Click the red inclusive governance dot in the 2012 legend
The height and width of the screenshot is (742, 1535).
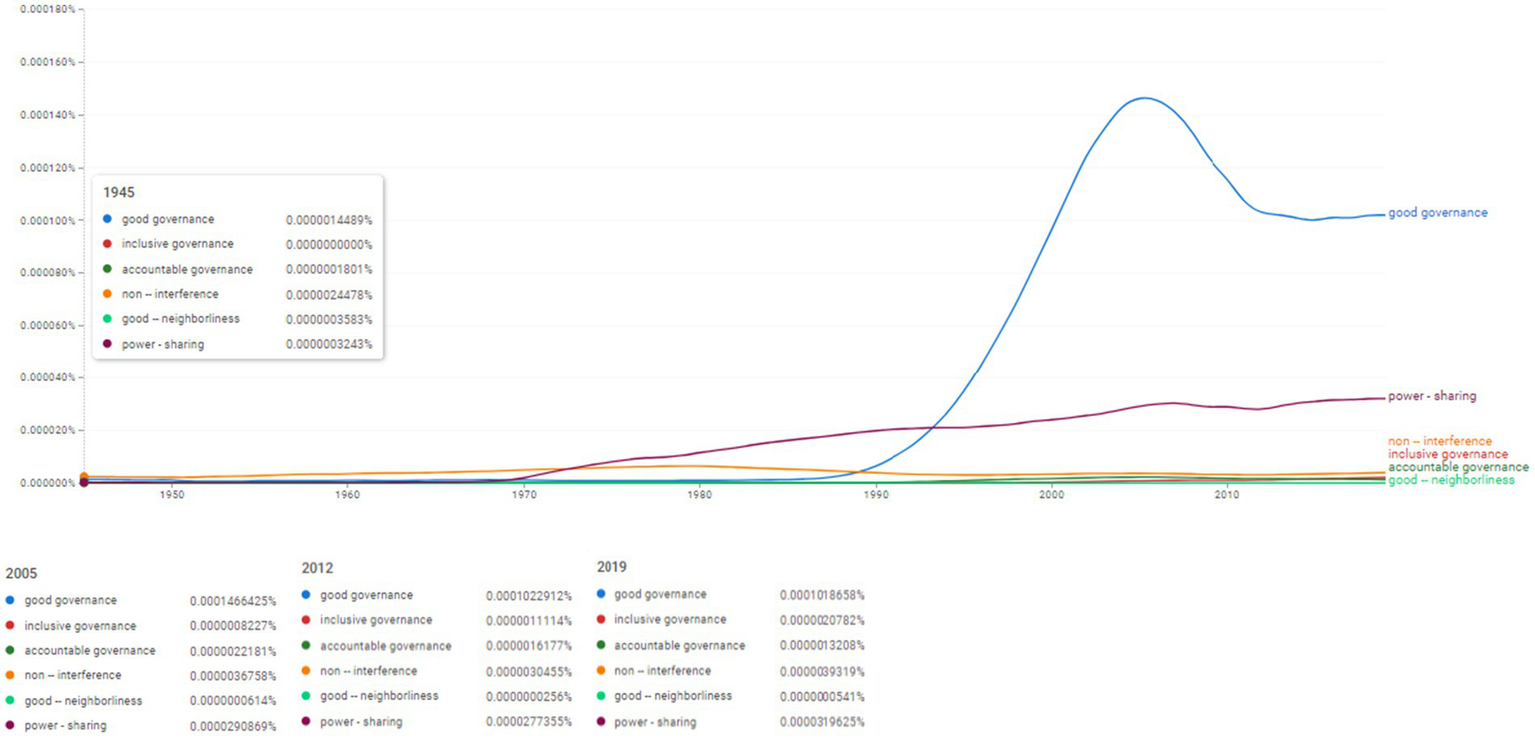point(306,620)
